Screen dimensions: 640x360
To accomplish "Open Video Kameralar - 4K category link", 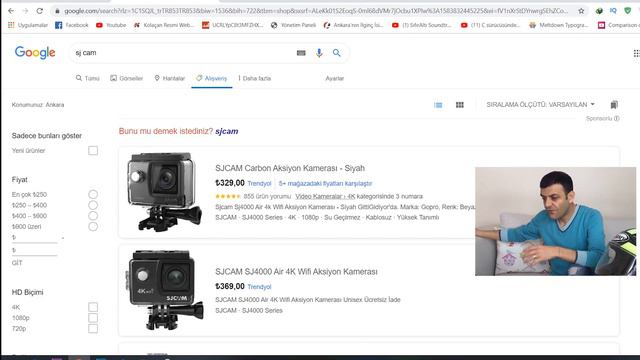I will coord(325,196).
